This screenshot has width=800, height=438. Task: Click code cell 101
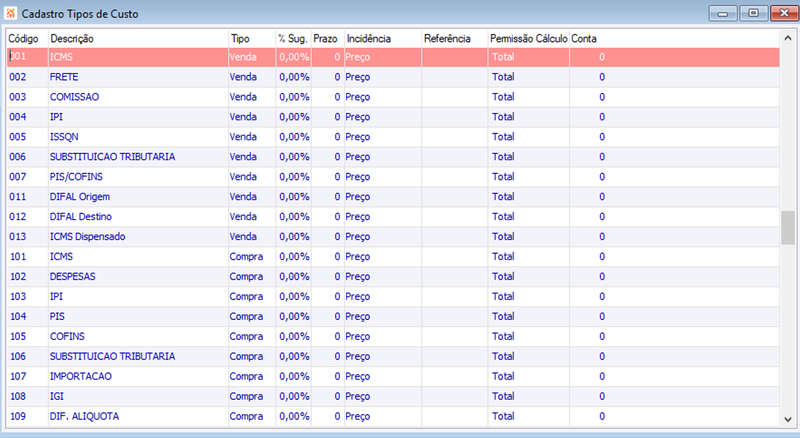[27, 256]
